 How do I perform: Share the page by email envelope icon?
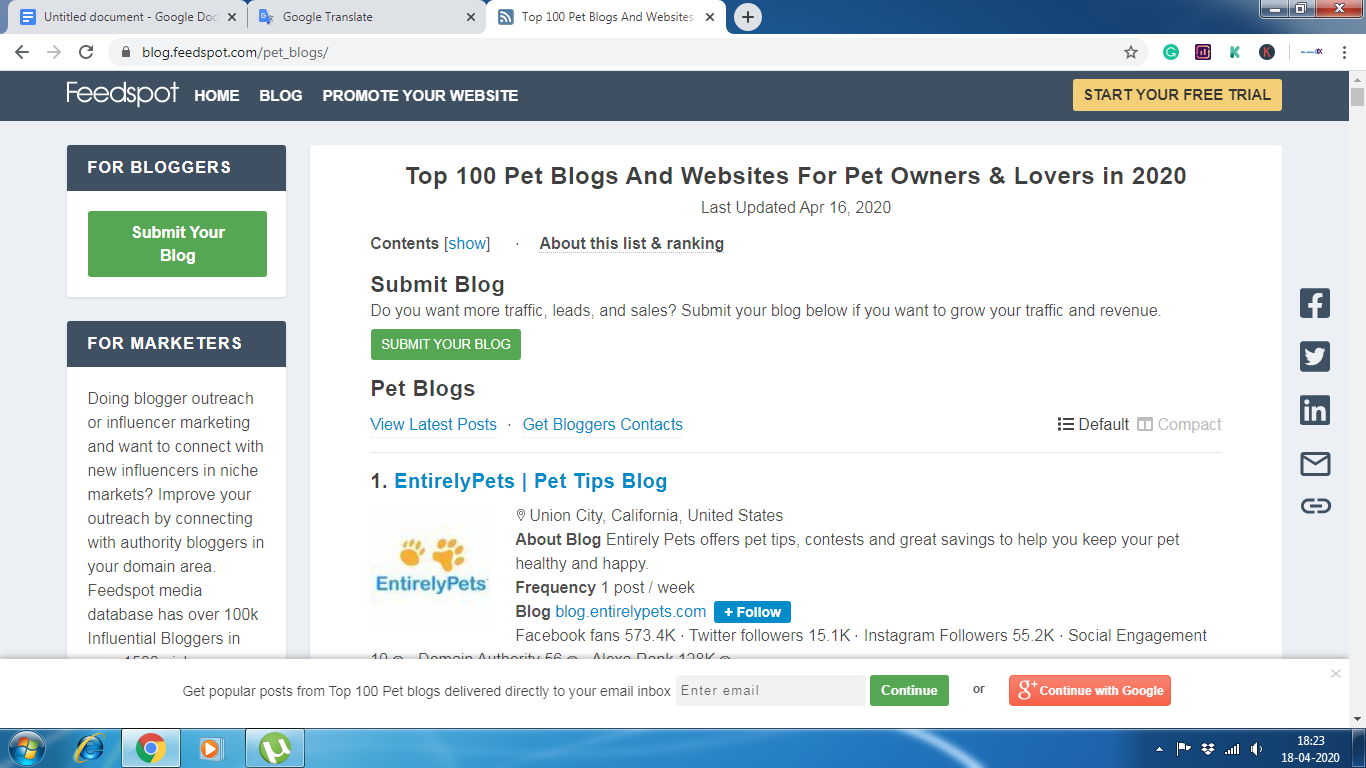pos(1315,464)
